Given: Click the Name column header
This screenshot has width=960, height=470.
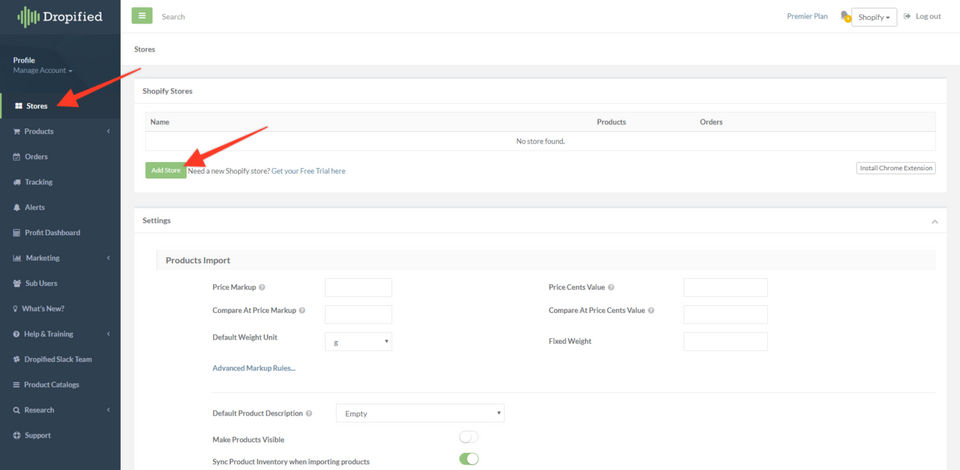Looking at the screenshot, I should point(160,122).
